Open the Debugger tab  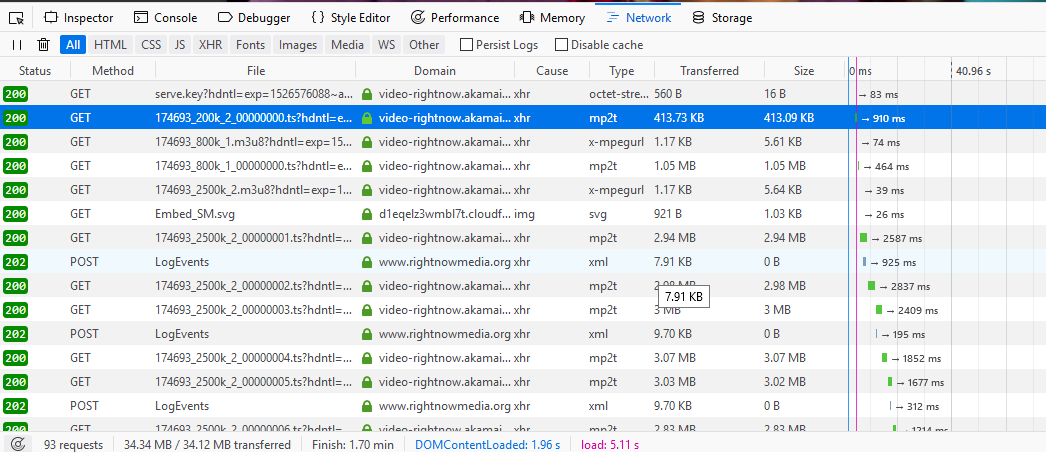coord(254,17)
